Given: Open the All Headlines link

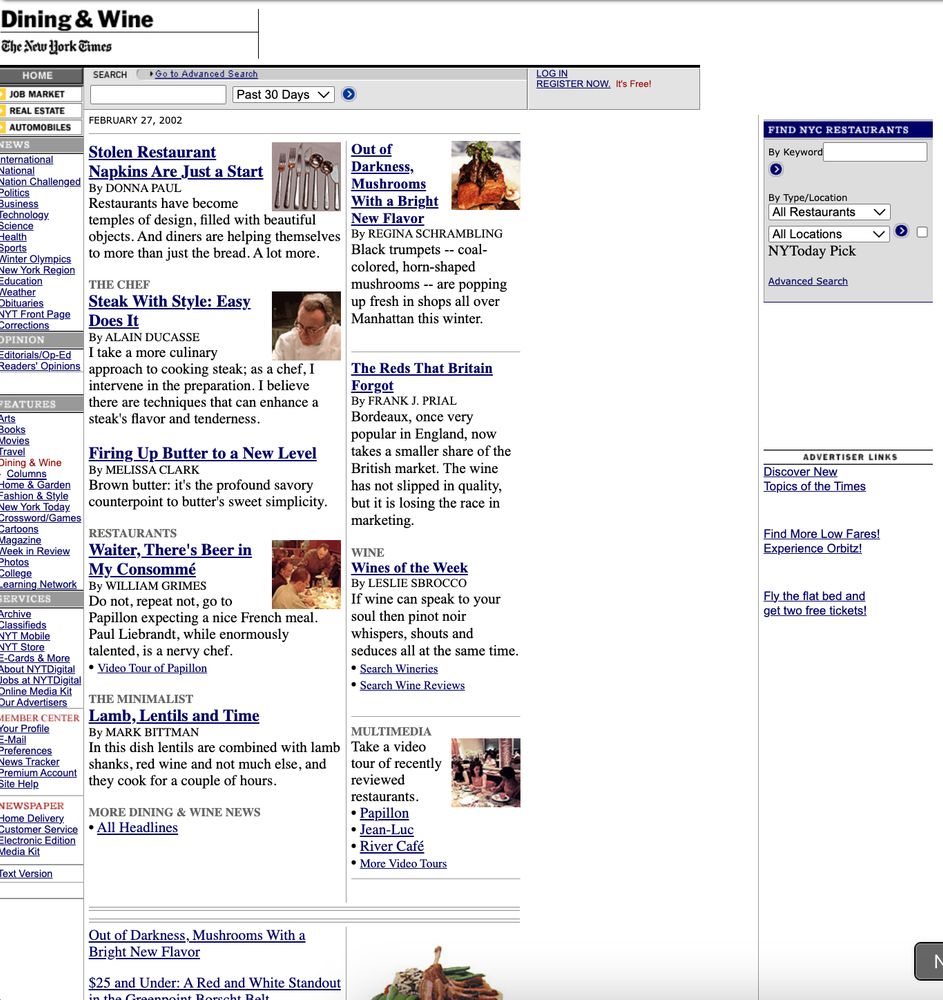Looking at the screenshot, I should pyautogui.click(x=137, y=827).
